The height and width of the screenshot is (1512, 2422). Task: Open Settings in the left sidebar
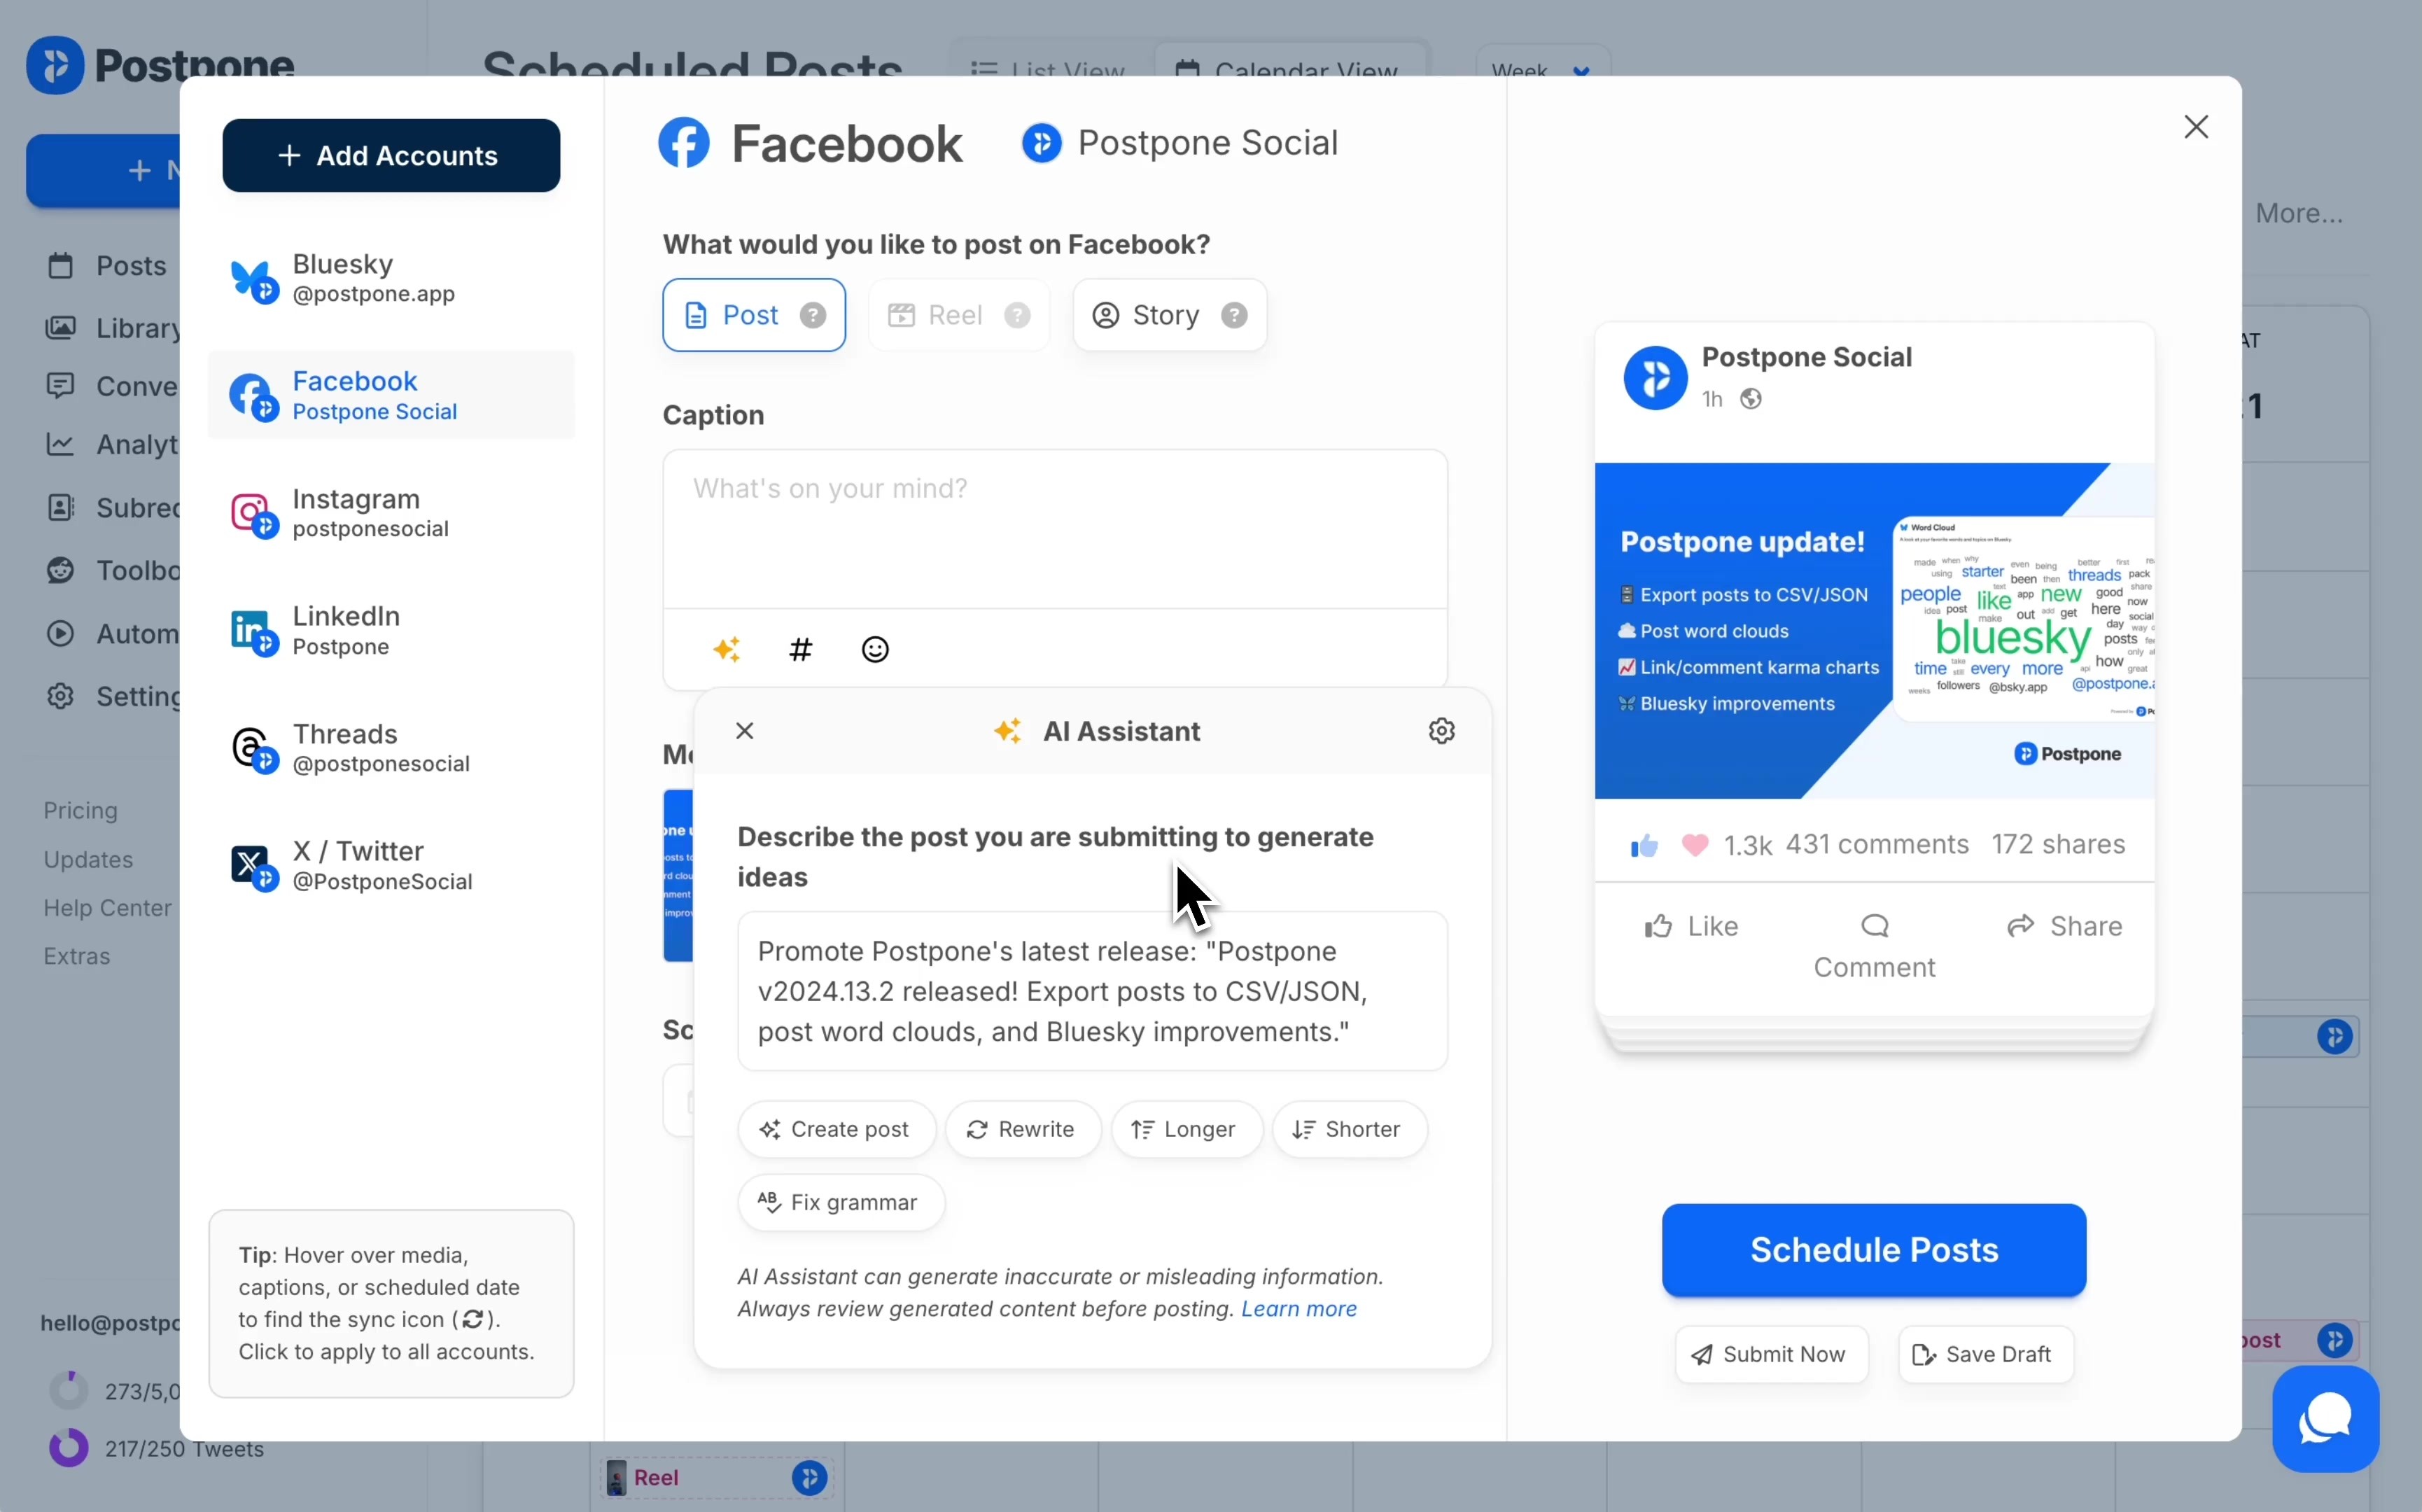point(112,696)
